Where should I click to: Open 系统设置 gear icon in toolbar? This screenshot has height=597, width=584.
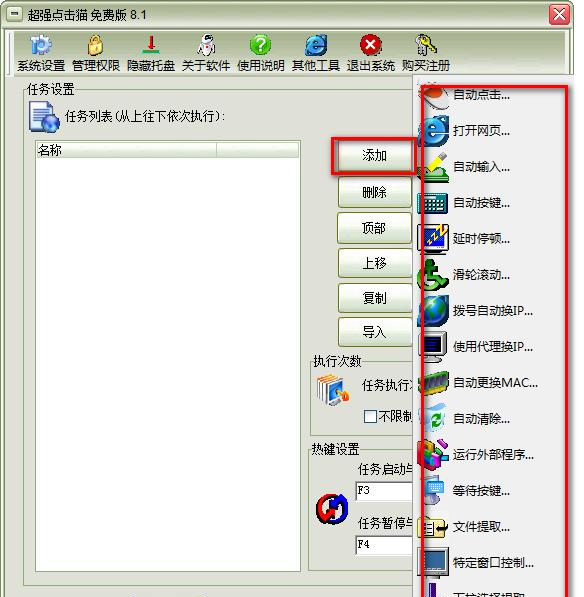tap(41, 45)
